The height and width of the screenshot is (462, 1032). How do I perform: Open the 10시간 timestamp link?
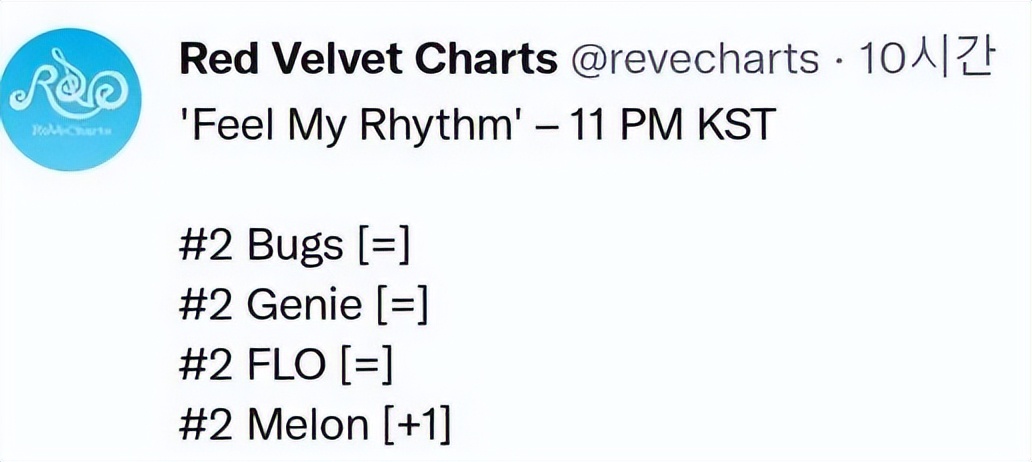925,60
